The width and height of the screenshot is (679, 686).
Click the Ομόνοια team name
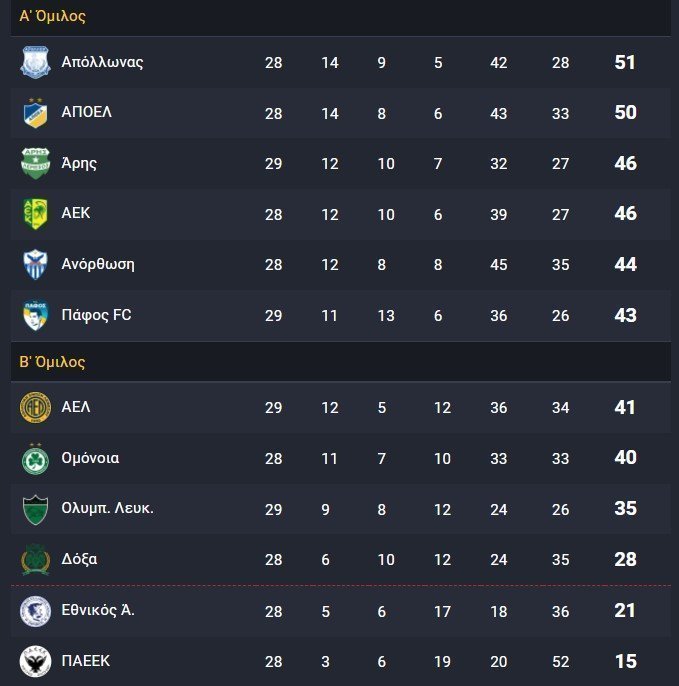90,458
